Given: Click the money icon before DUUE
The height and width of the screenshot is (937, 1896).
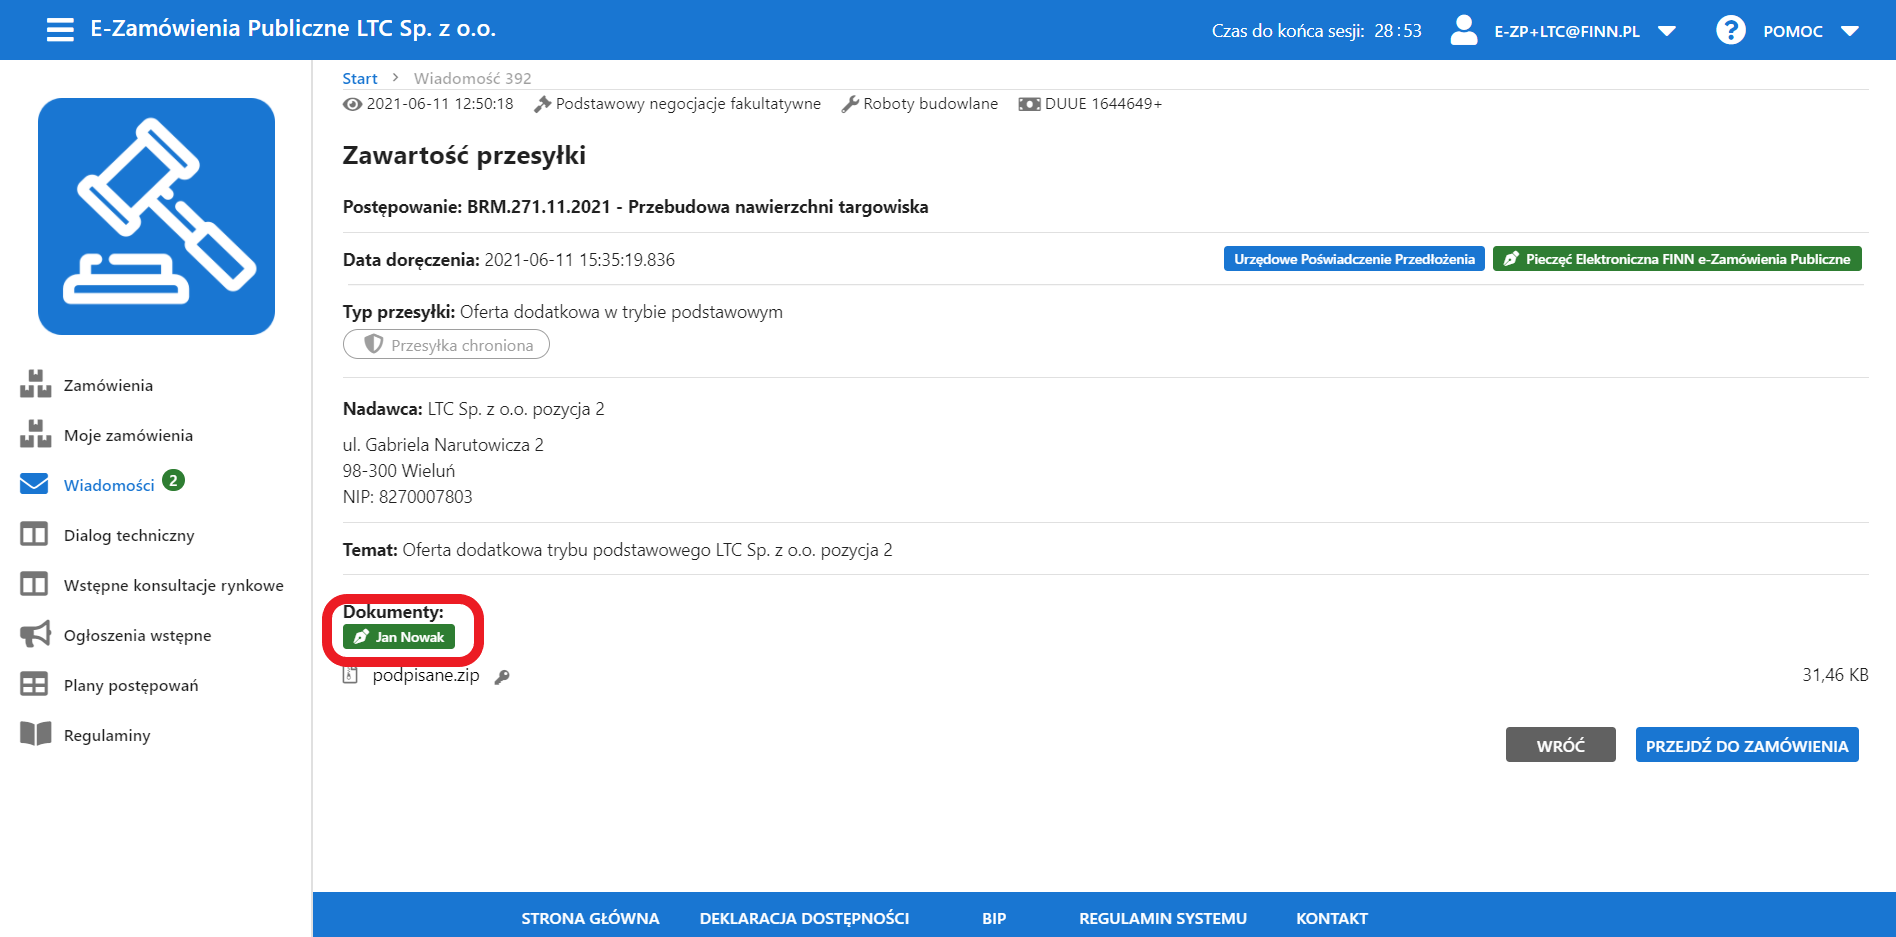Looking at the screenshot, I should point(1029,104).
